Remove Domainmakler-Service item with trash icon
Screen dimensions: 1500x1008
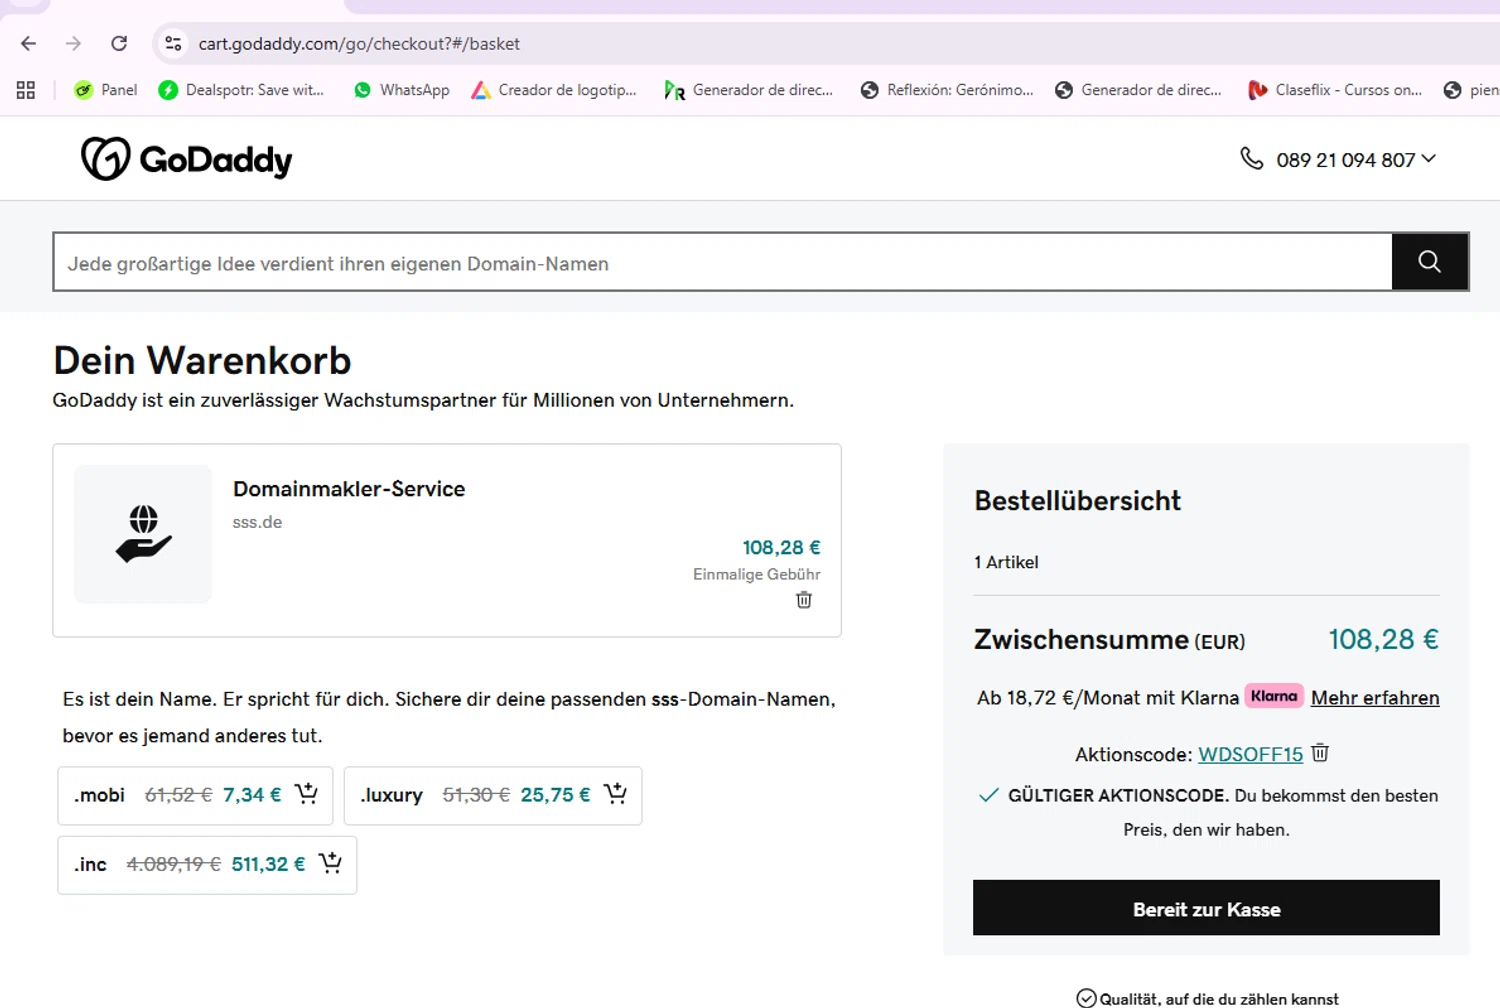804,600
